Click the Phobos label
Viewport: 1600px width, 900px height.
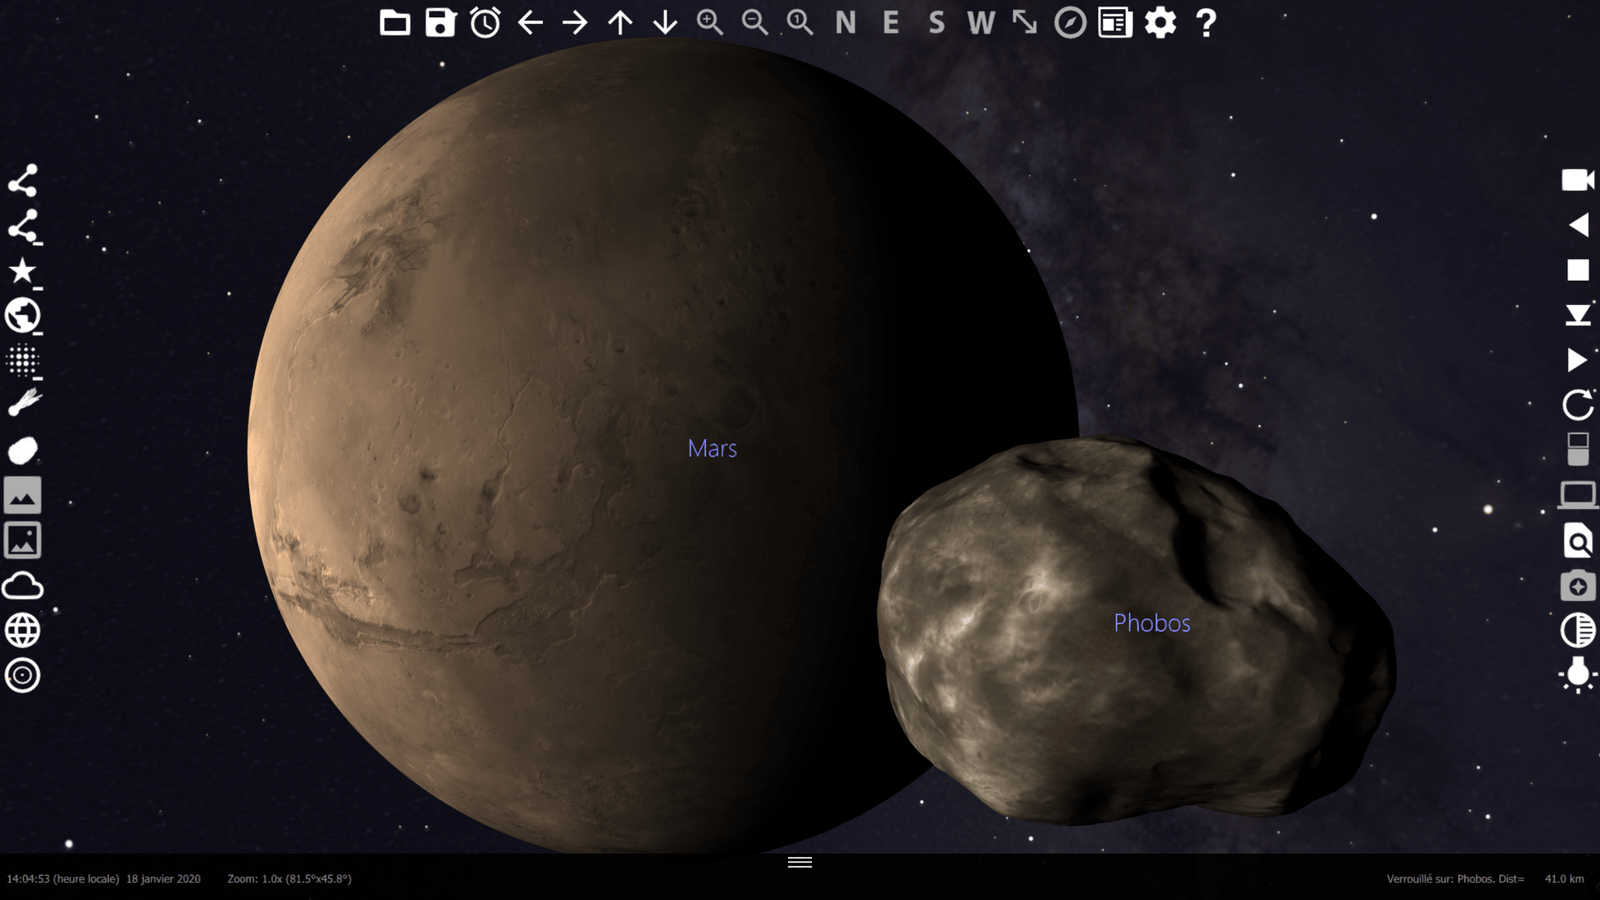point(1152,623)
